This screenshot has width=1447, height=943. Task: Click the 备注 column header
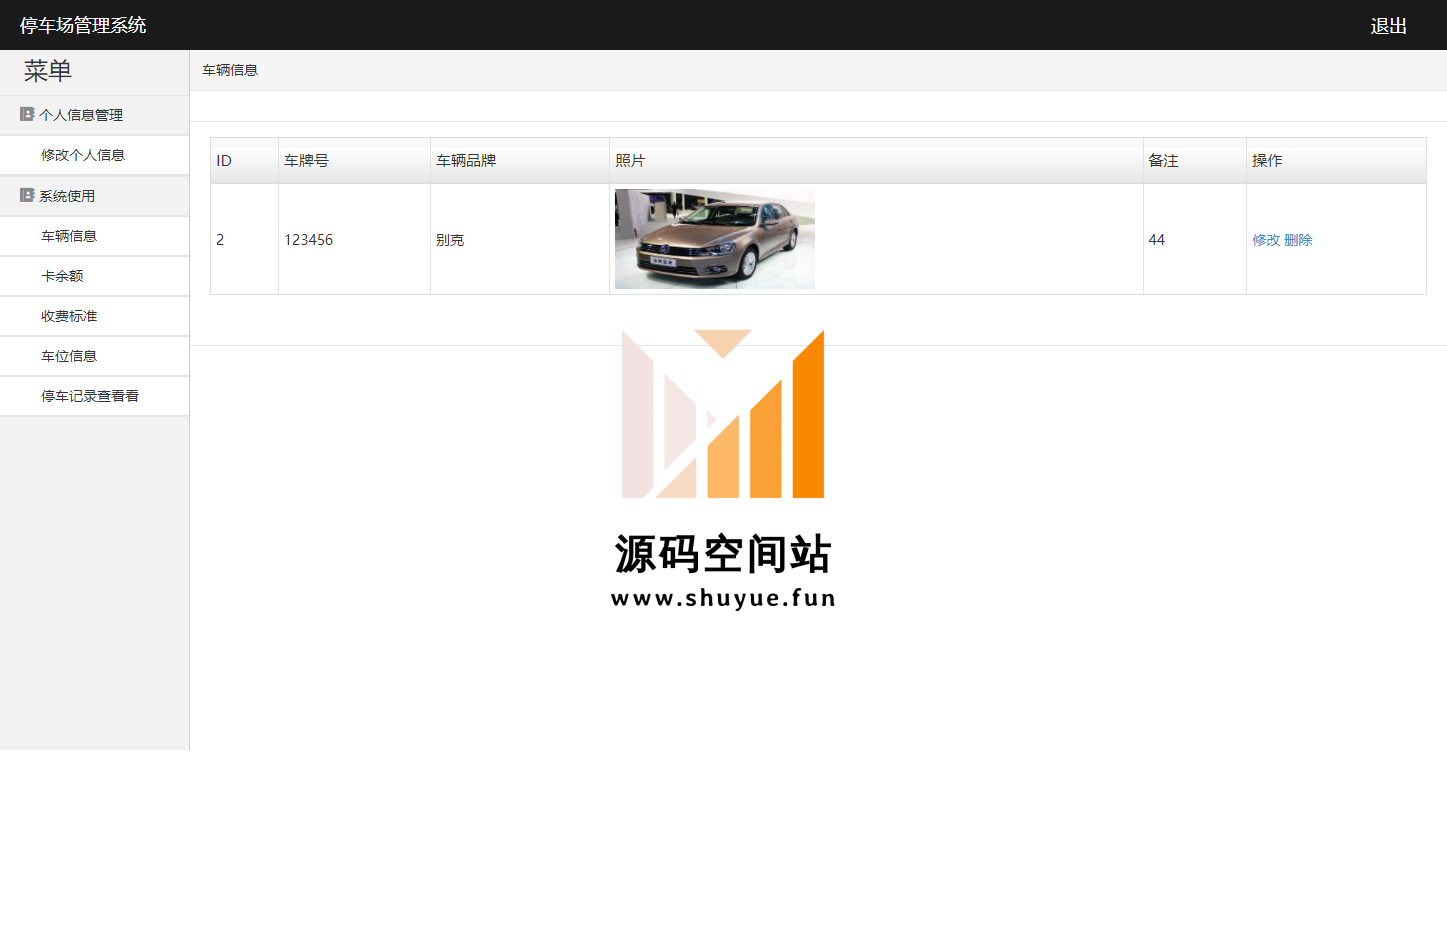pos(1195,160)
